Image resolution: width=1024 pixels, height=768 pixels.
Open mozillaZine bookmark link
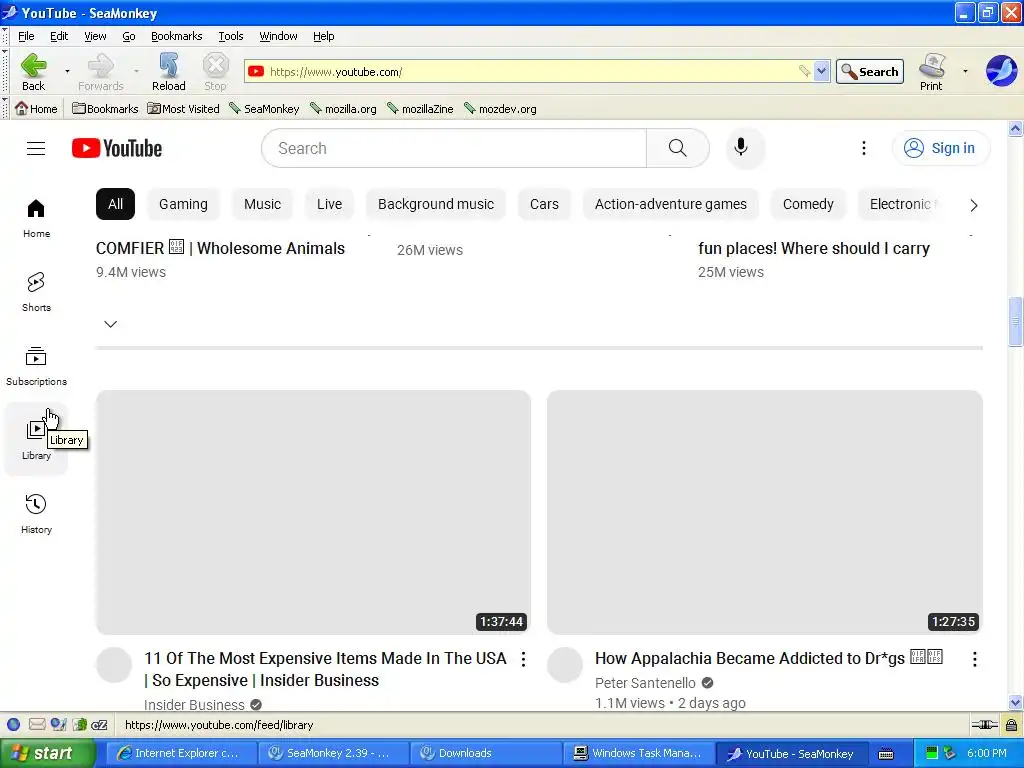pyautogui.click(x=421, y=108)
